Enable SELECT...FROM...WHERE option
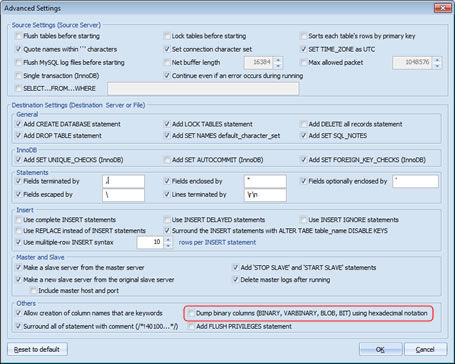 [x=19, y=89]
